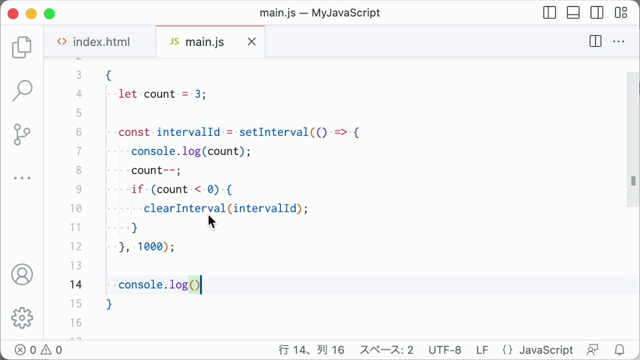Click the JS file icon on main.js tab

[174, 42]
